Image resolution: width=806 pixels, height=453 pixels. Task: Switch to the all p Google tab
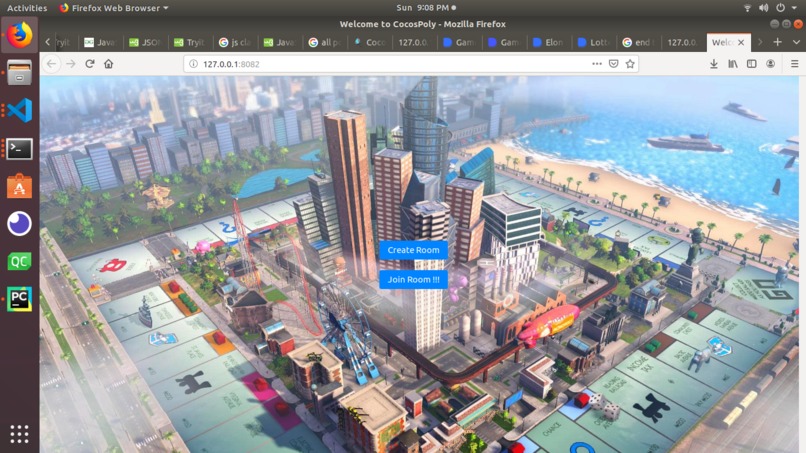click(x=324, y=42)
